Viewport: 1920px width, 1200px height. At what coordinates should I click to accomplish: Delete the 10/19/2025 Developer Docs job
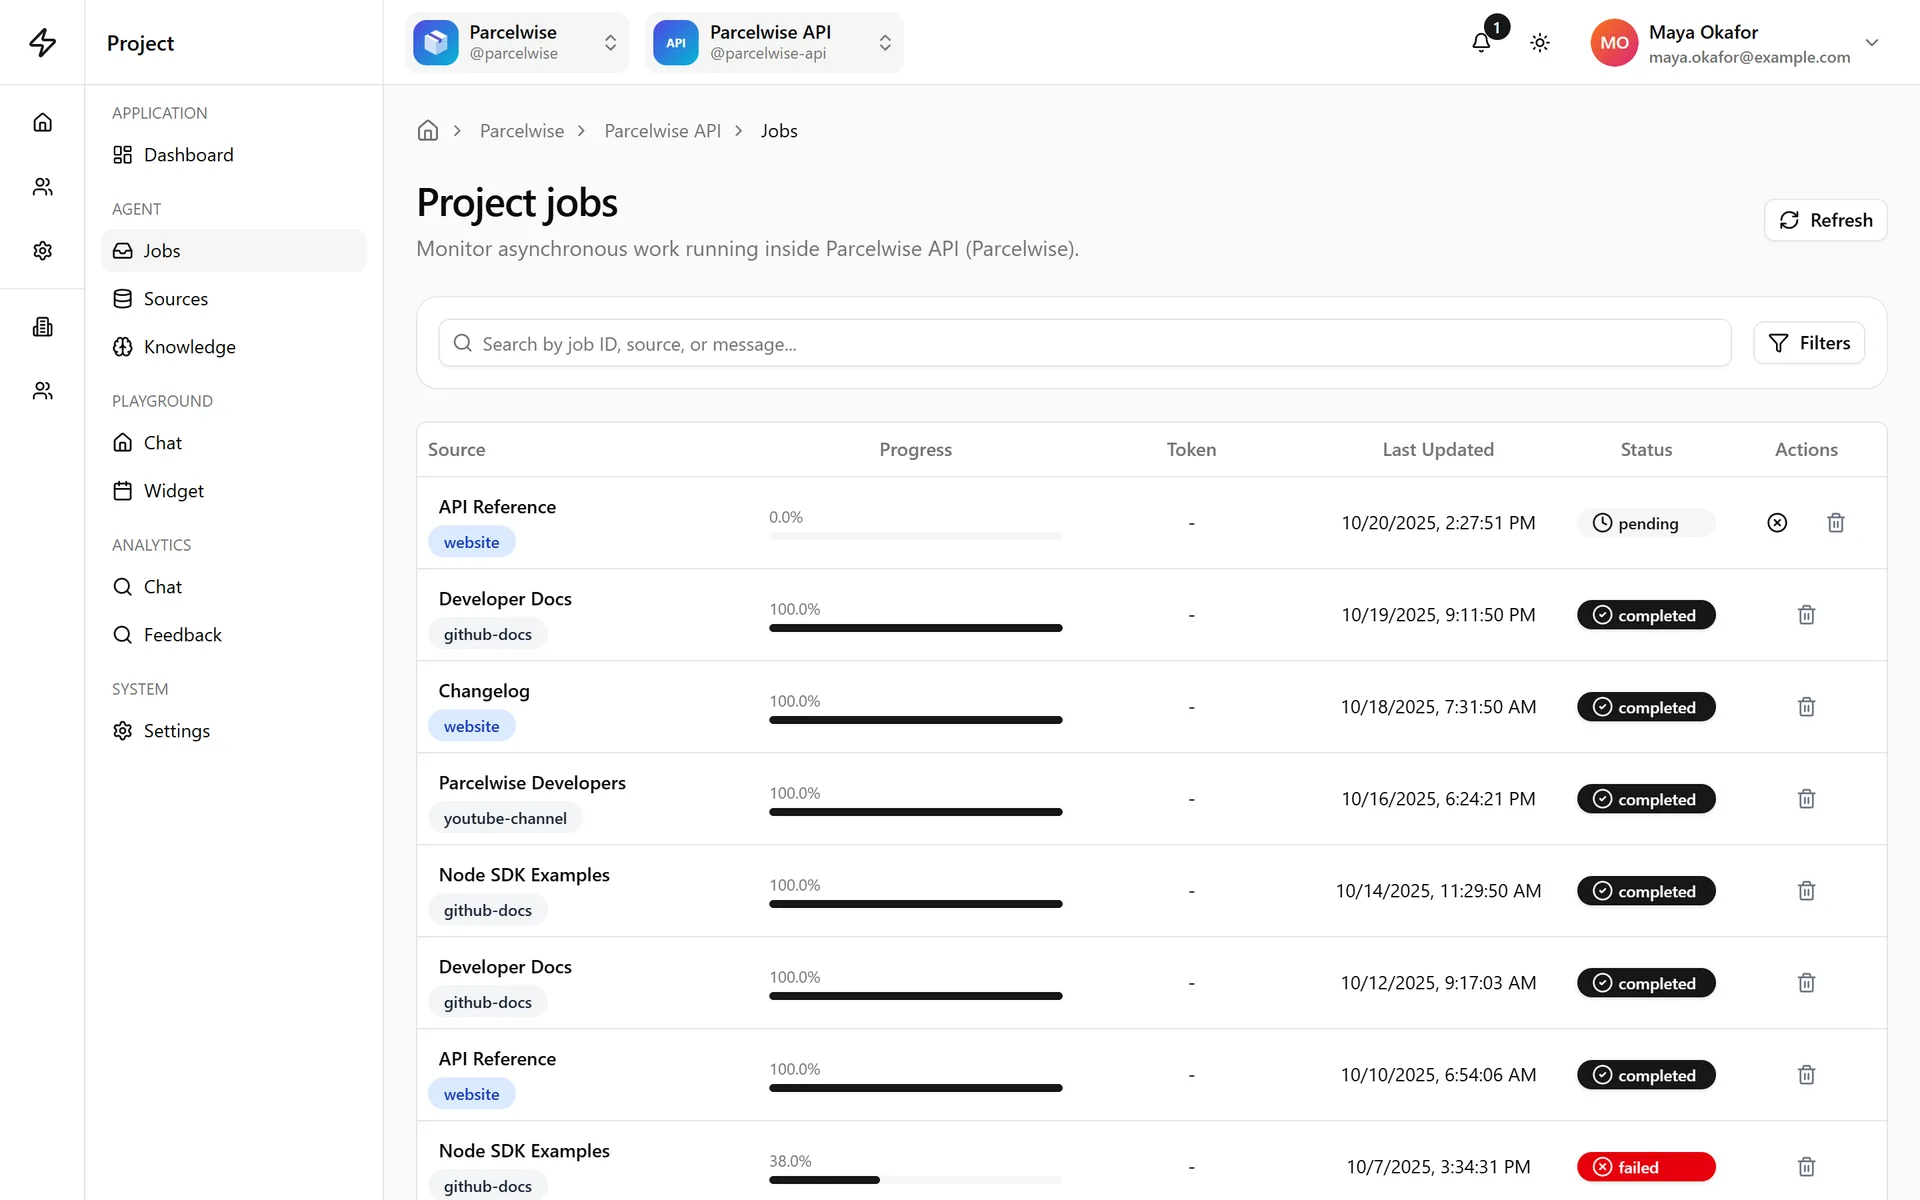[1806, 614]
